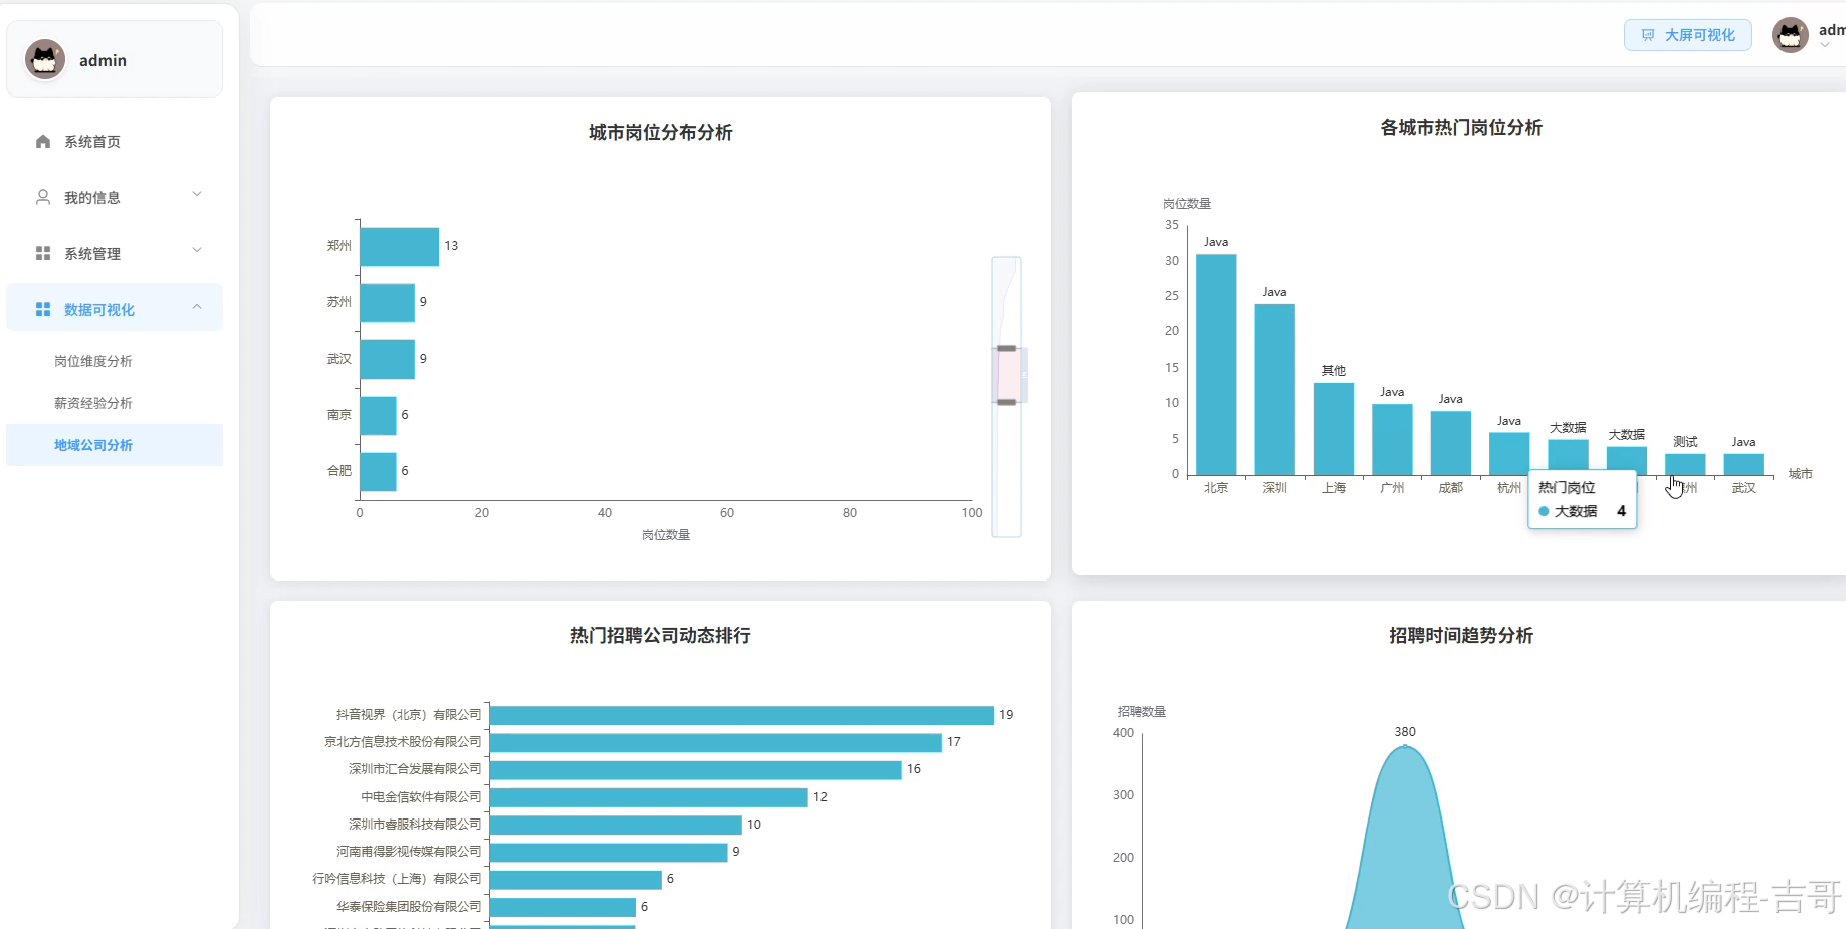Click 抖音视界（北京）有限公司 bar
The width and height of the screenshot is (1846, 929).
click(x=741, y=715)
